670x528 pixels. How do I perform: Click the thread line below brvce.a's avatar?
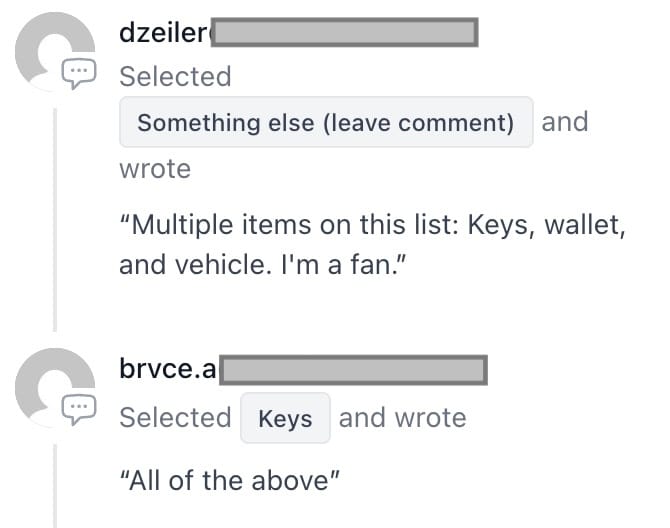pos(55,485)
